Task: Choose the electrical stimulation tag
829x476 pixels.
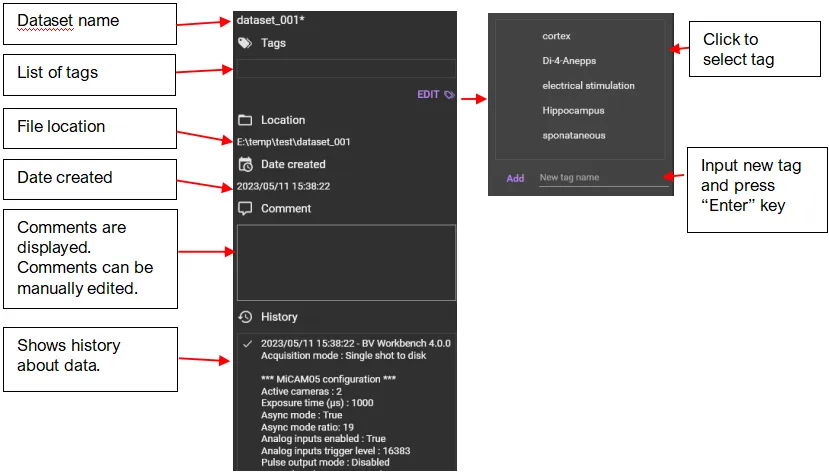Action: [588, 86]
